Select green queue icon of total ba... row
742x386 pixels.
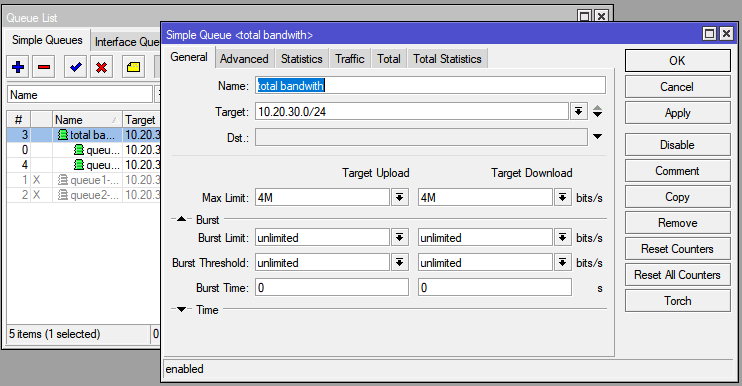tap(62, 135)
